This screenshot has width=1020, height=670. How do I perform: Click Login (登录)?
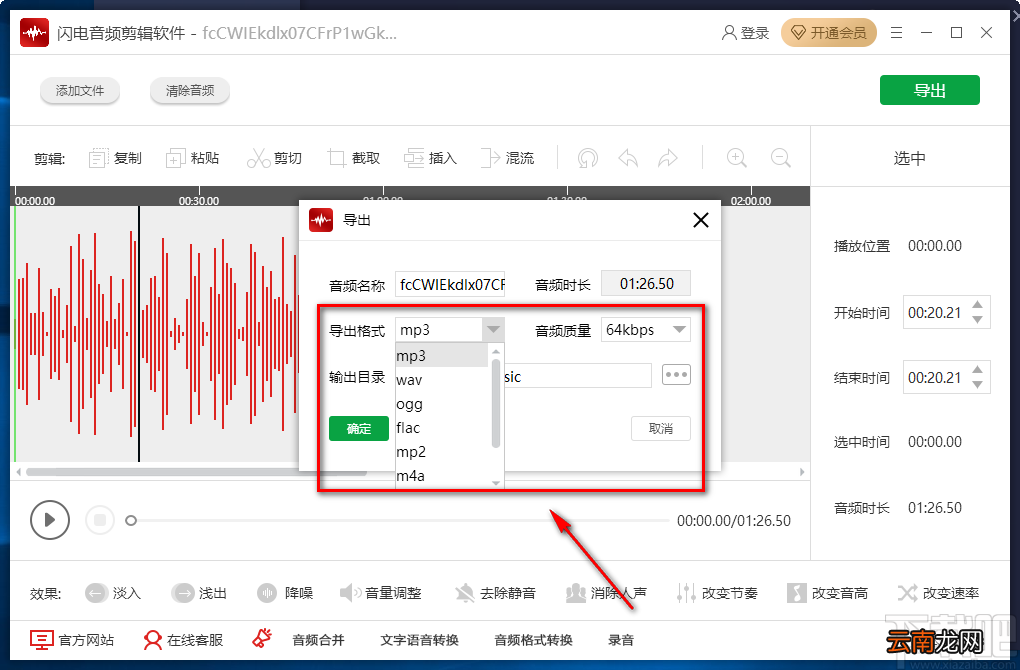point(745,33)
